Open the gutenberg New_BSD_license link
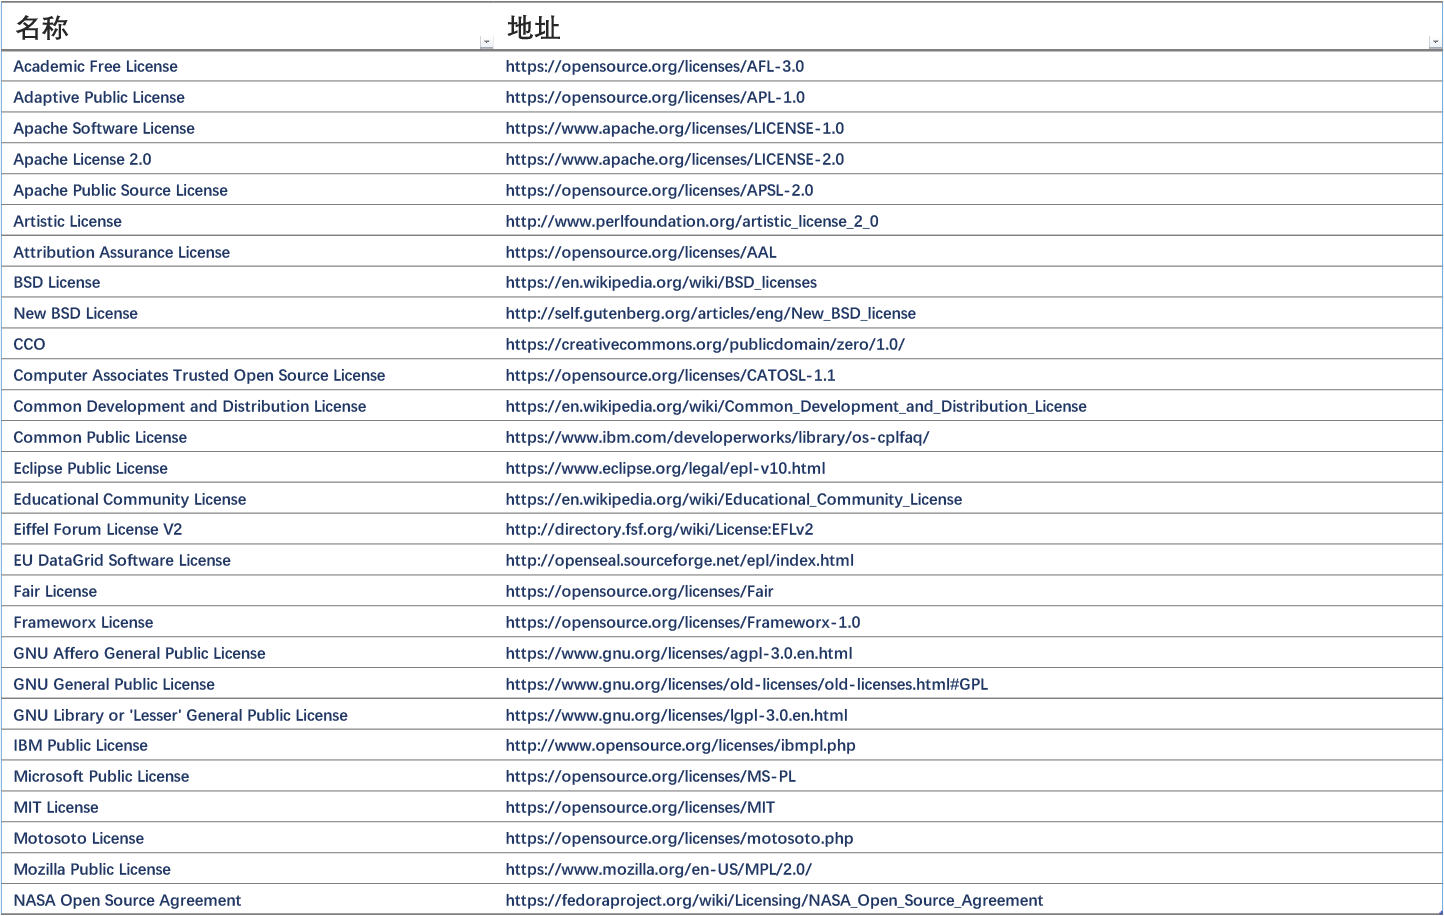This screenshot has height=916, width=1444. tap(711, 313)
